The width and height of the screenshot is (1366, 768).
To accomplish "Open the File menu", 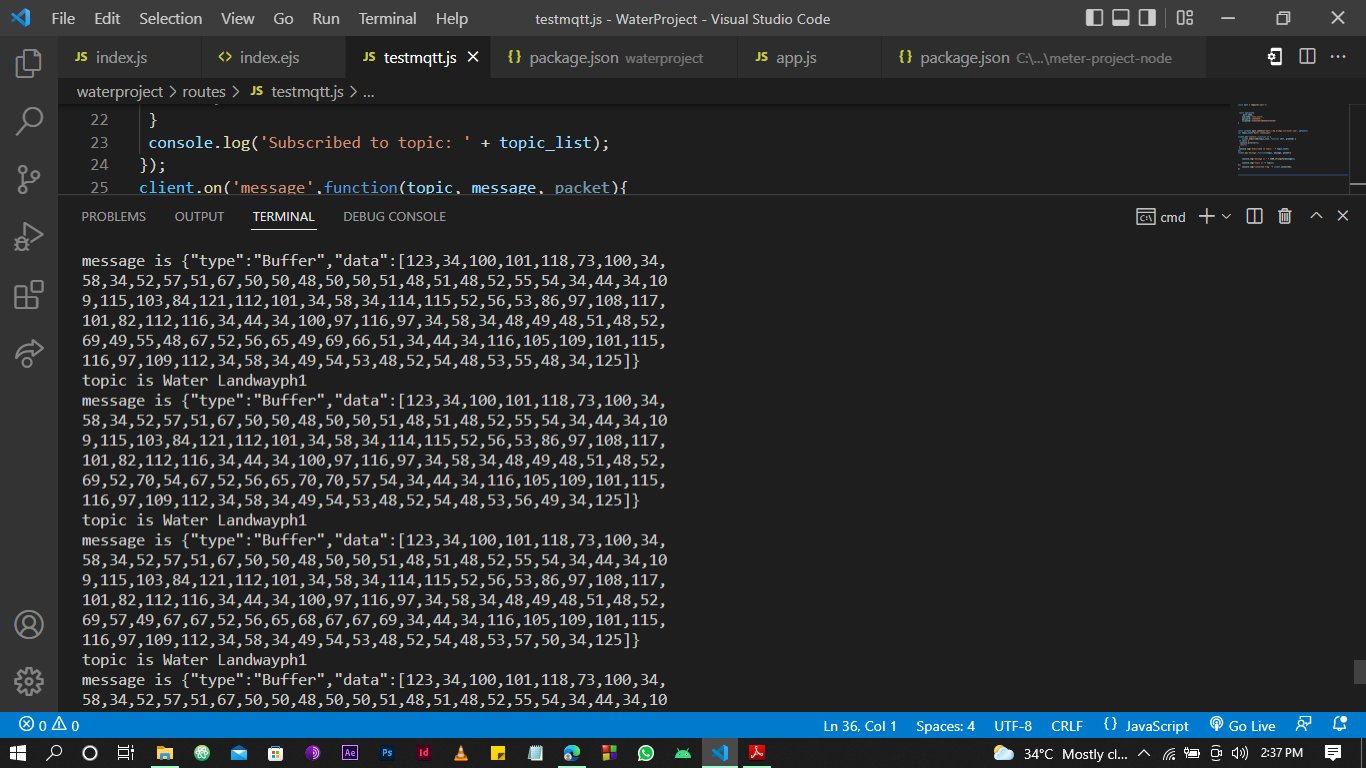I will [63, 18].
